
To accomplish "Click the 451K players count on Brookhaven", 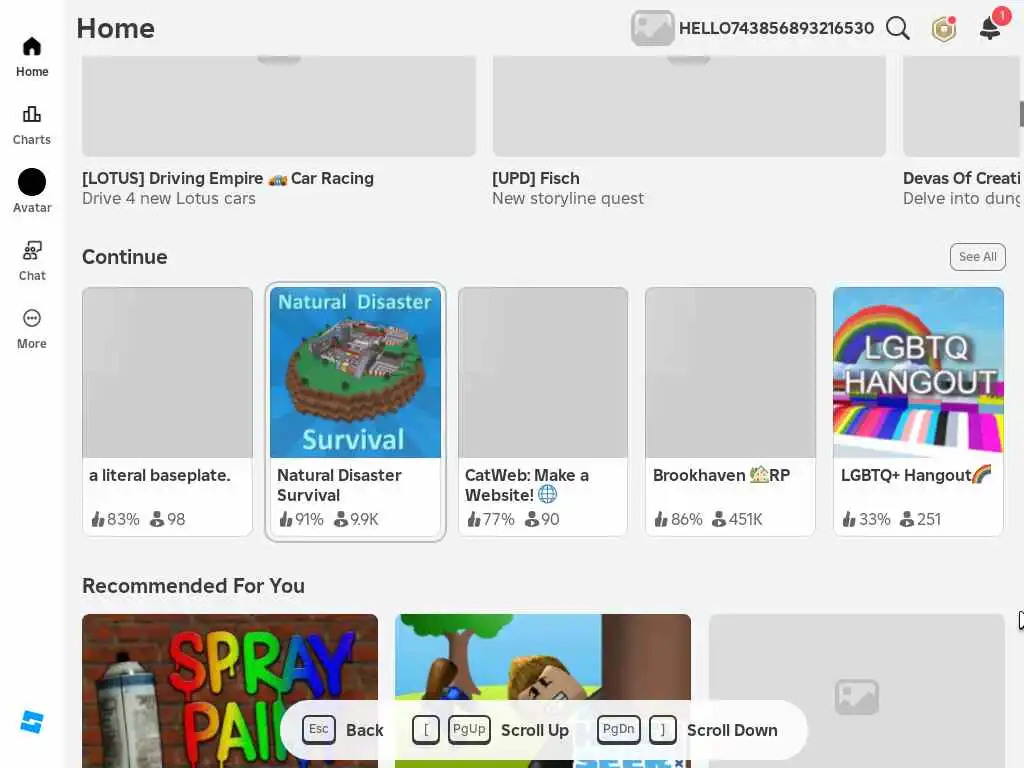I will 737,519.
